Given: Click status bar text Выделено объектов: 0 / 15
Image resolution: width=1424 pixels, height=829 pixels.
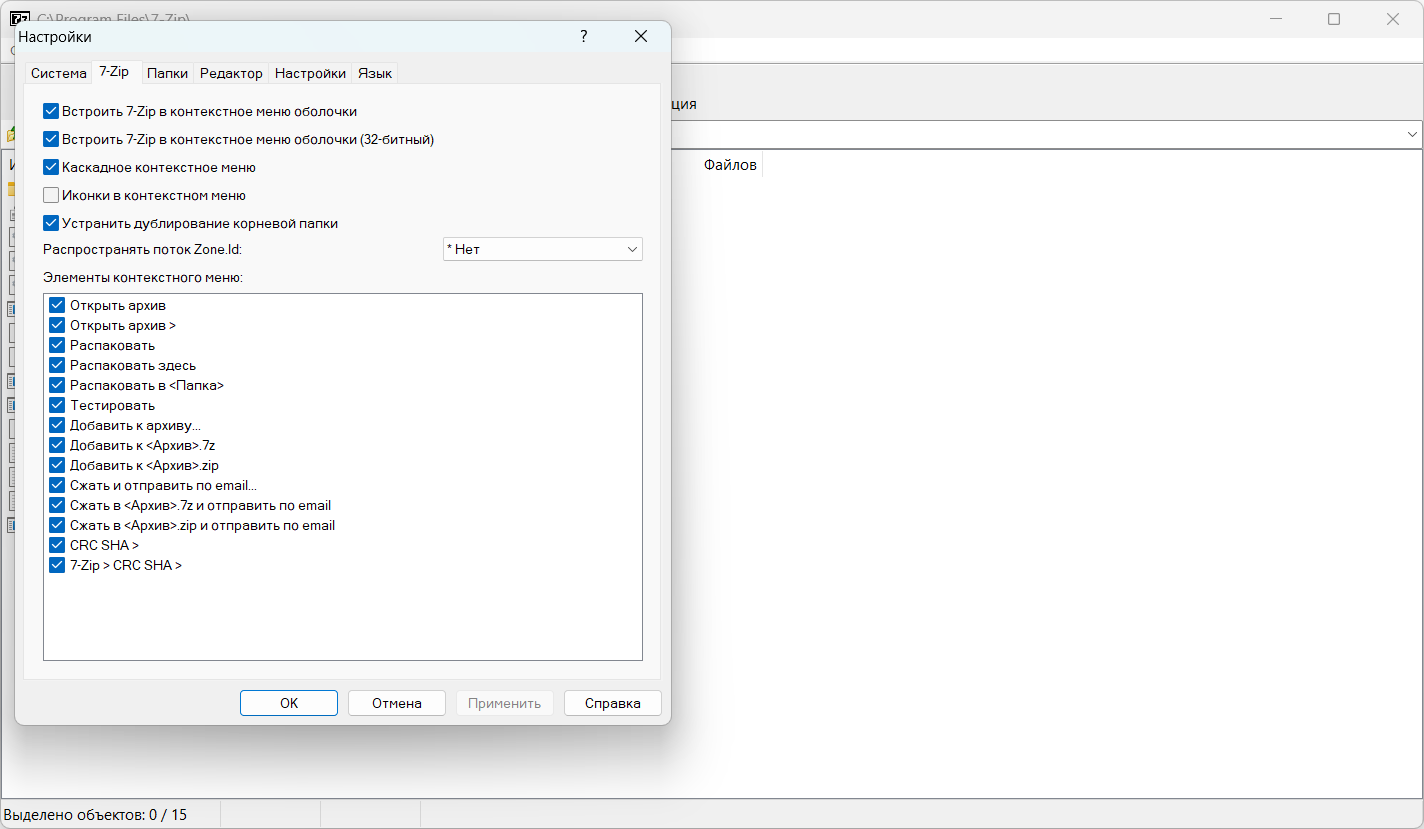Looking at the screenshot, I should point(95,814).
